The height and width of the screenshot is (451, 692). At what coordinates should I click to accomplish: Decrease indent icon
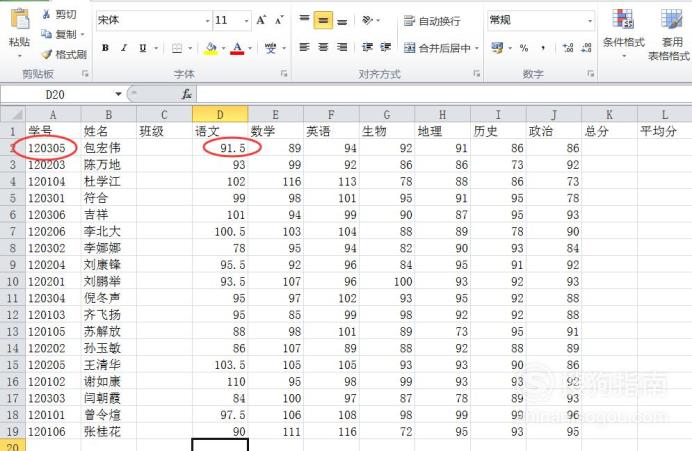367,47
